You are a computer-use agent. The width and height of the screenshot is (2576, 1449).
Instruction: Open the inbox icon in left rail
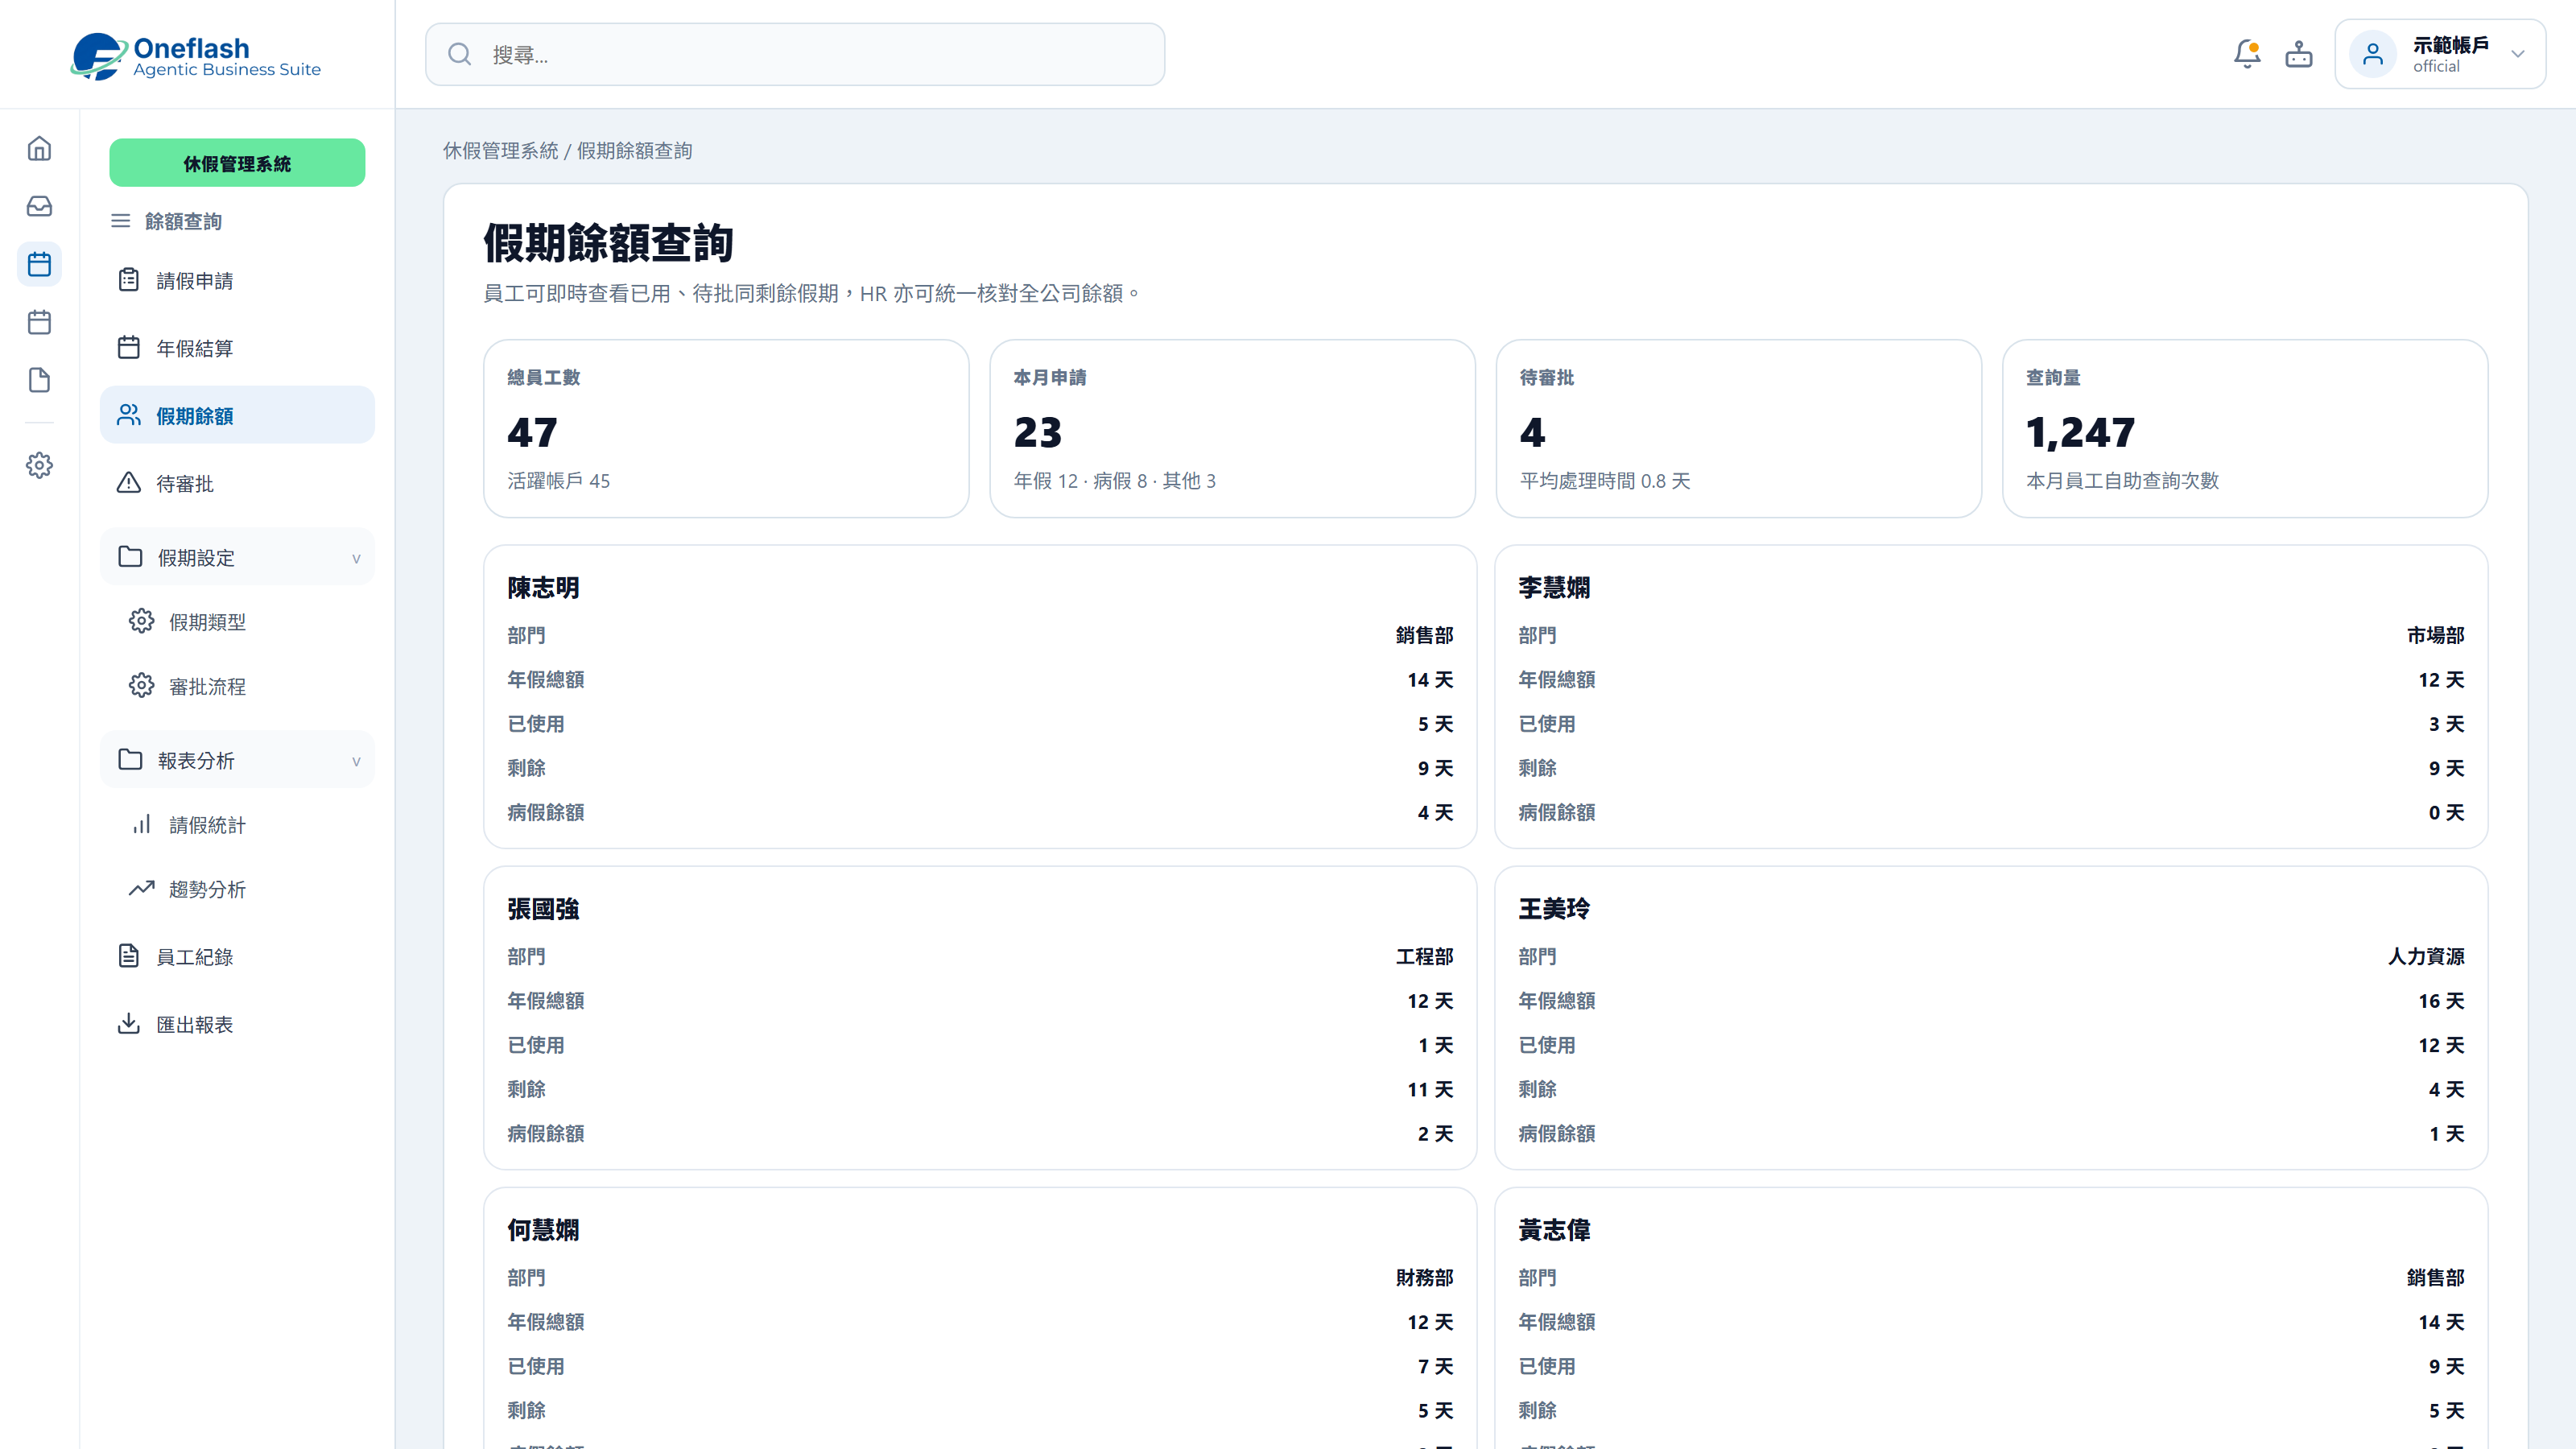pyautogui.click(x=39, y=206)
